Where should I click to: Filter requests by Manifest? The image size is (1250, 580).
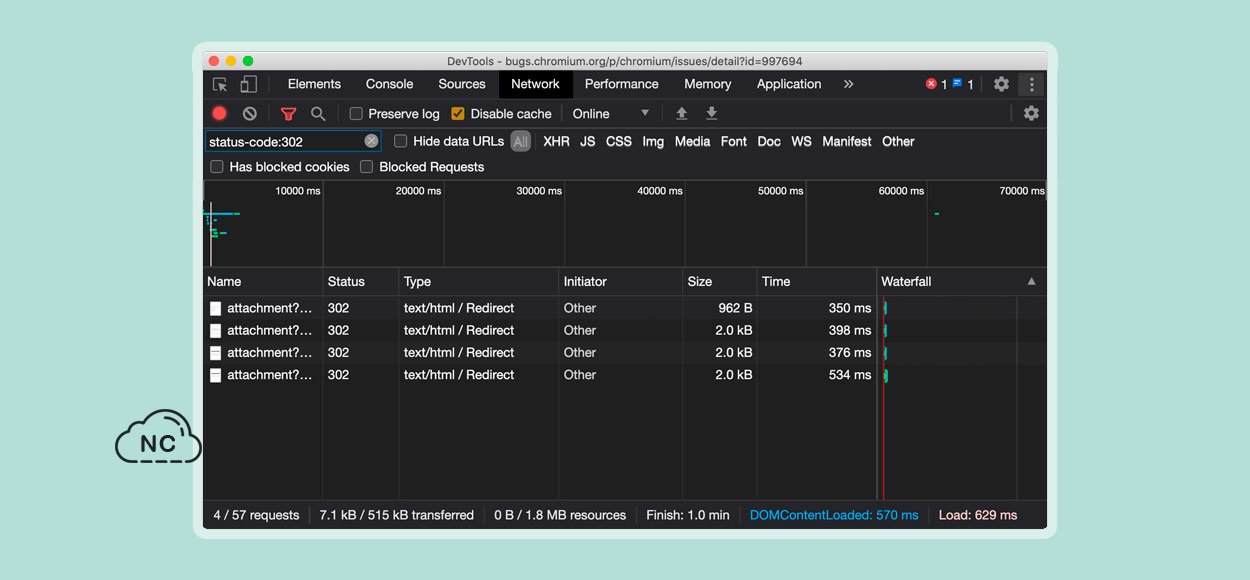tap(847, 142)
